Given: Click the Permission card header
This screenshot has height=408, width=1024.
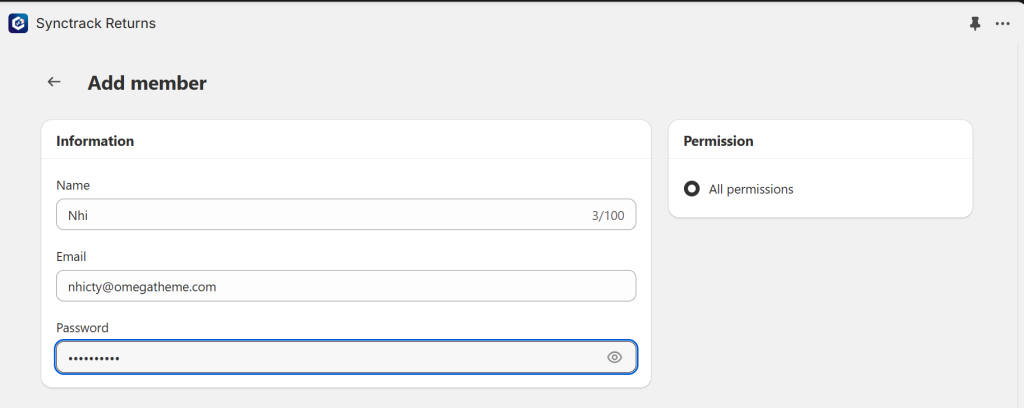Looking at the screenshot, I should (x=718, y=141).
